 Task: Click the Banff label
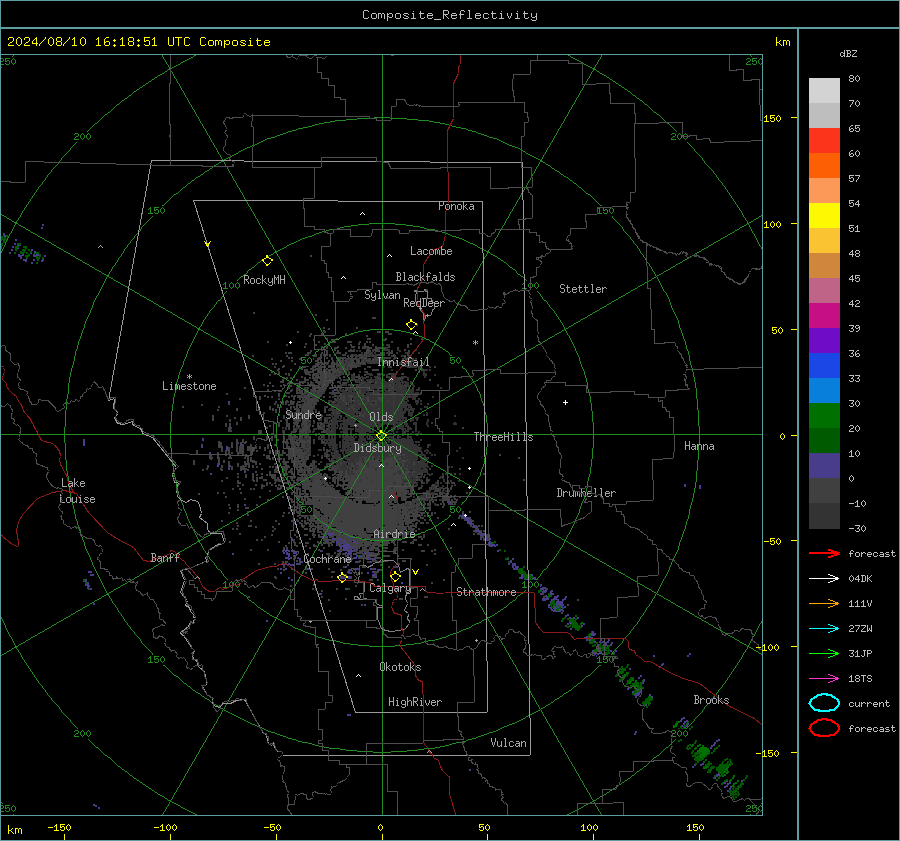(165, 558)
